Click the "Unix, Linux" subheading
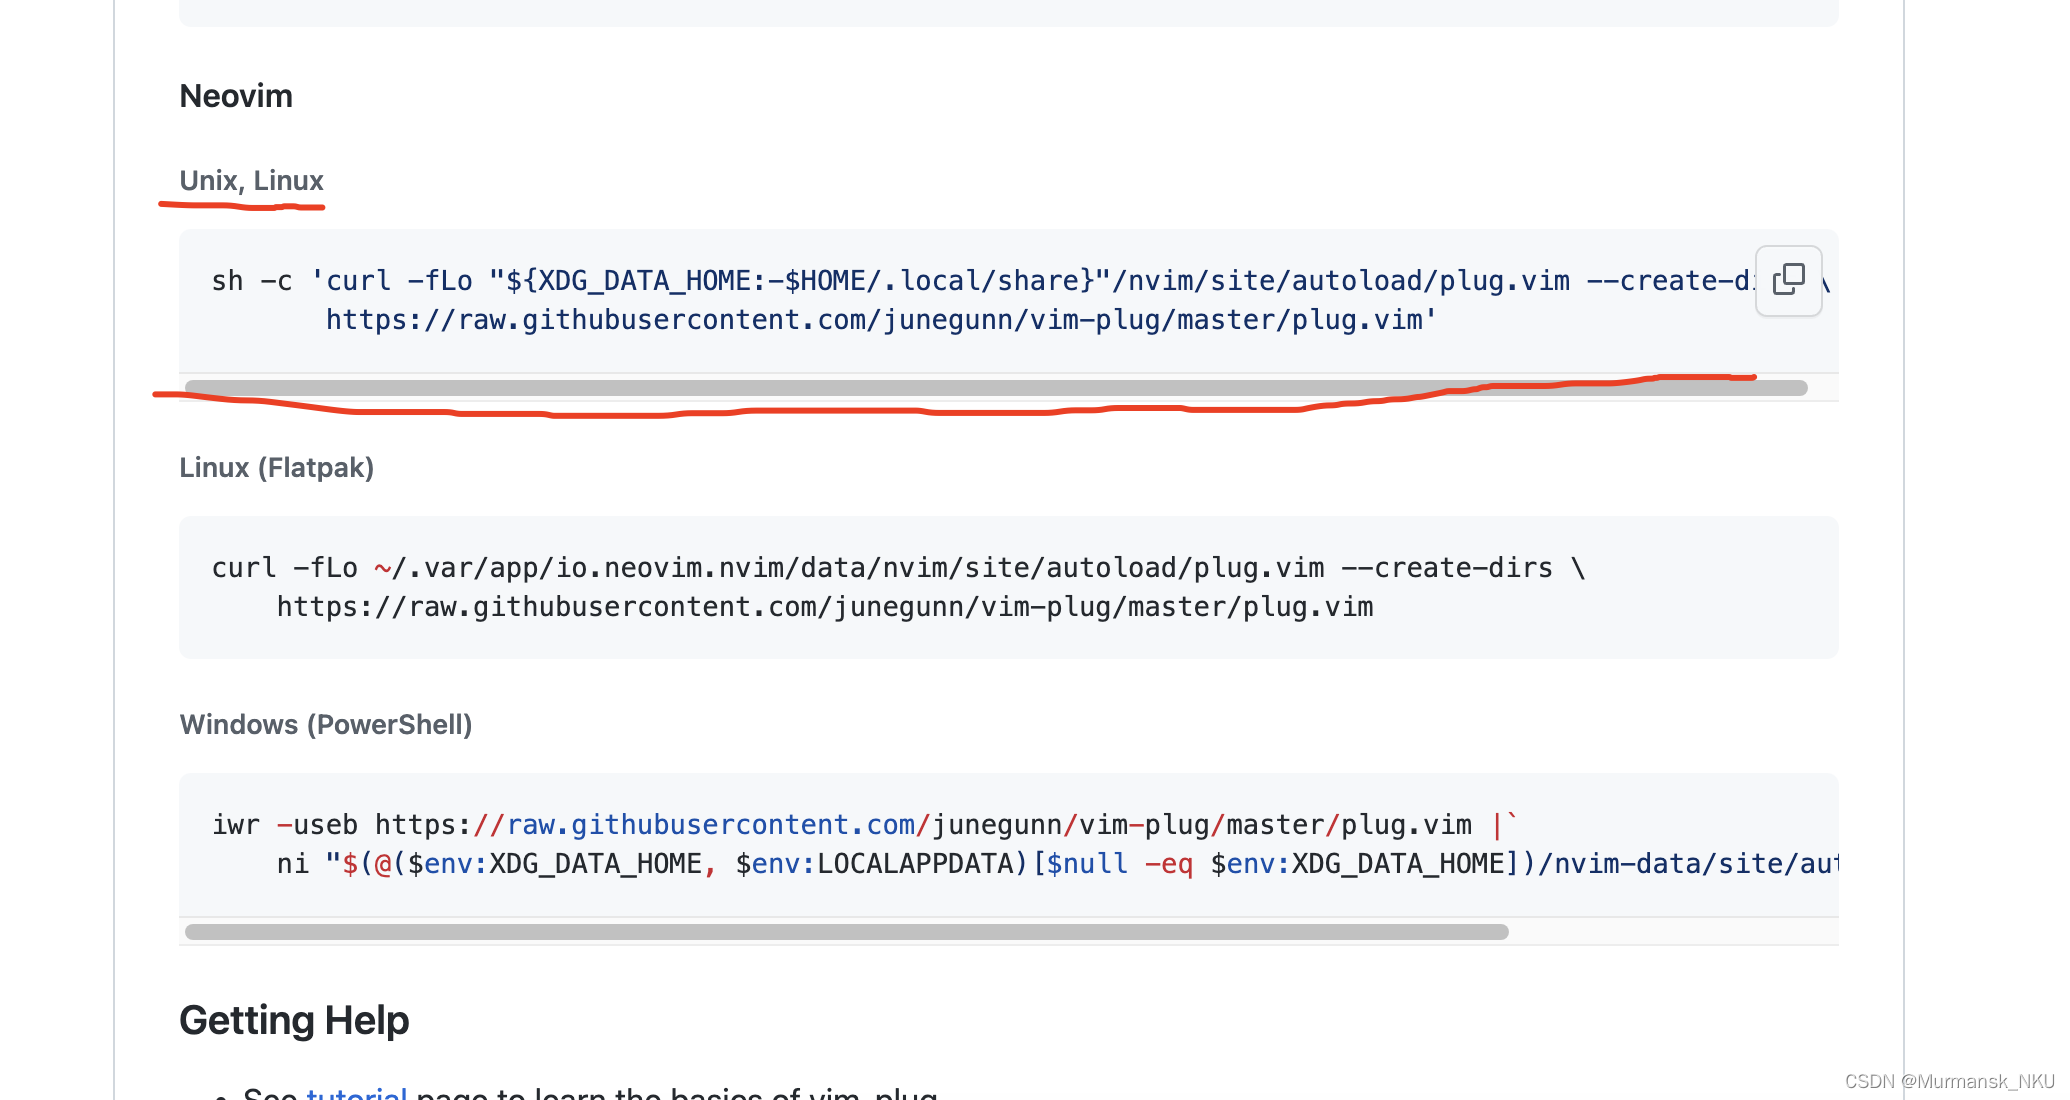 (251, 181)
